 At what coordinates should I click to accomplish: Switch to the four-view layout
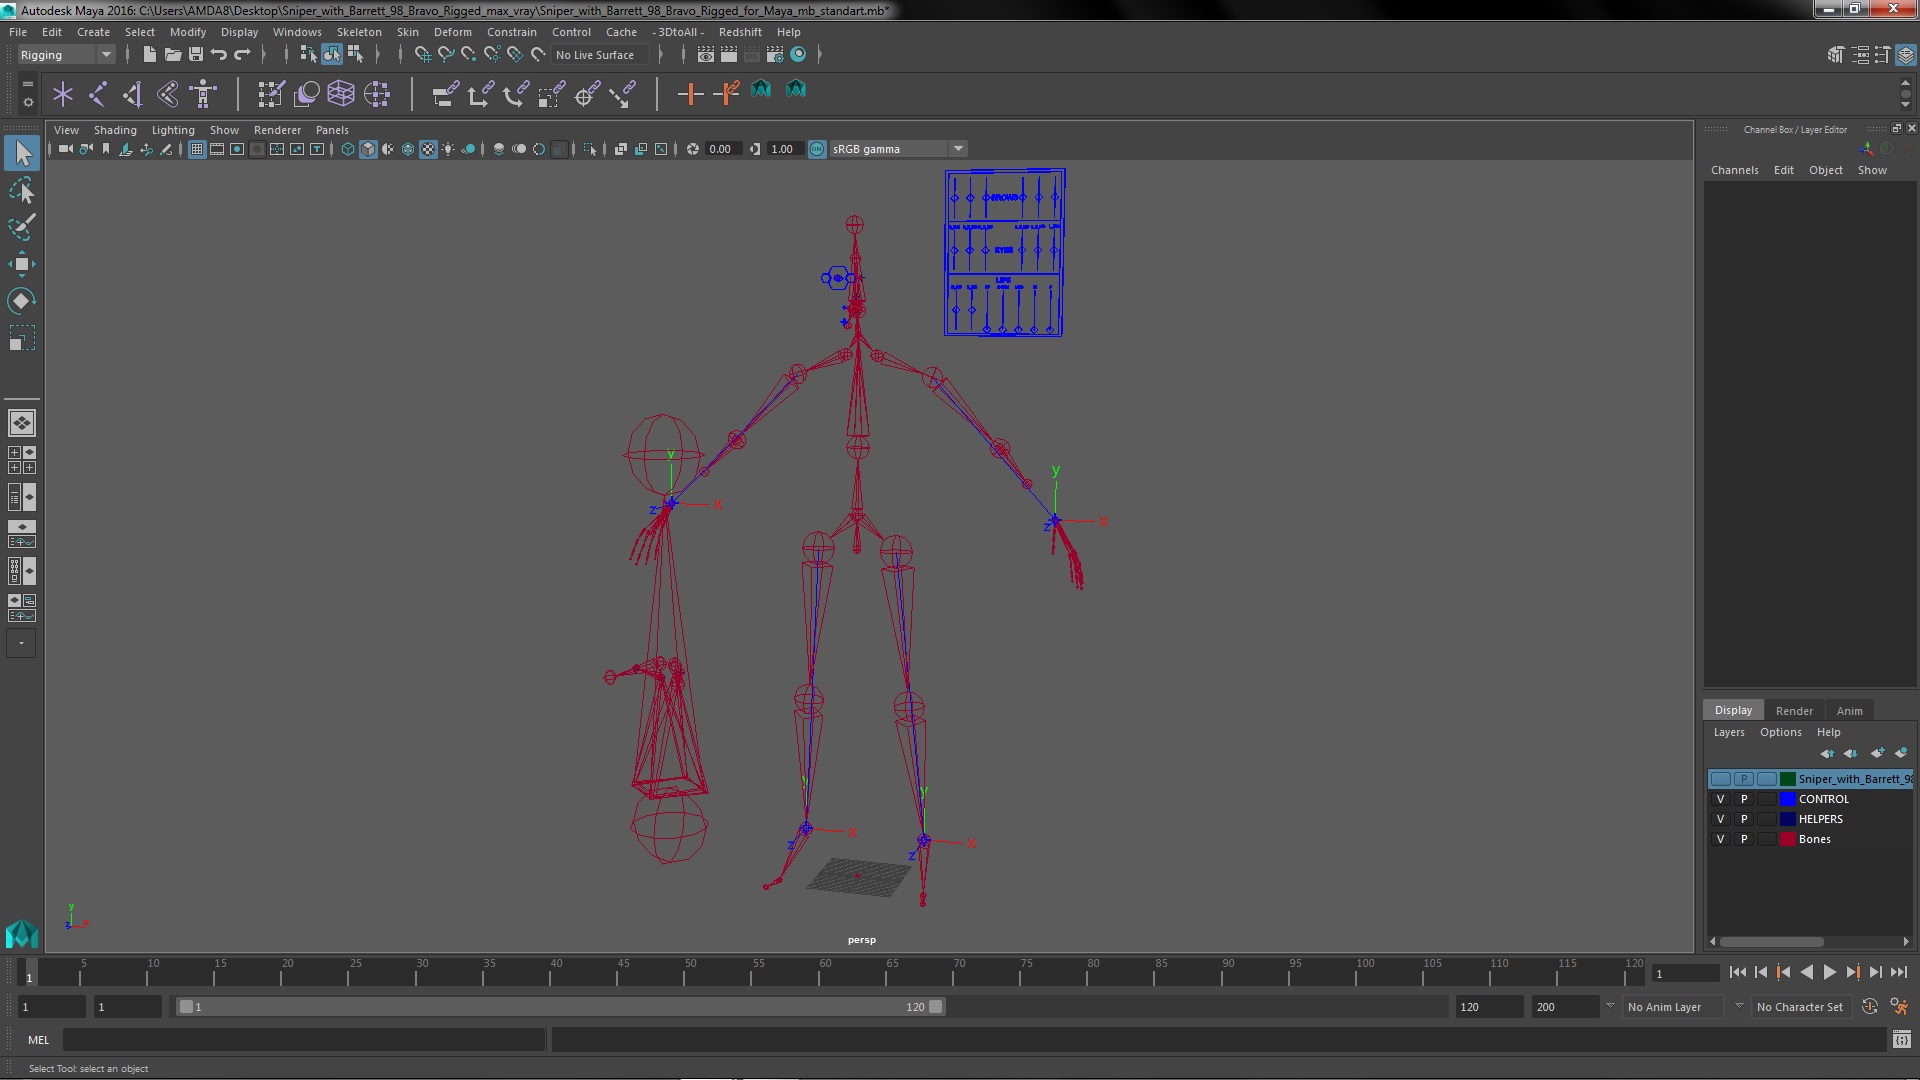pyautogui.click(x=22, y=460)
